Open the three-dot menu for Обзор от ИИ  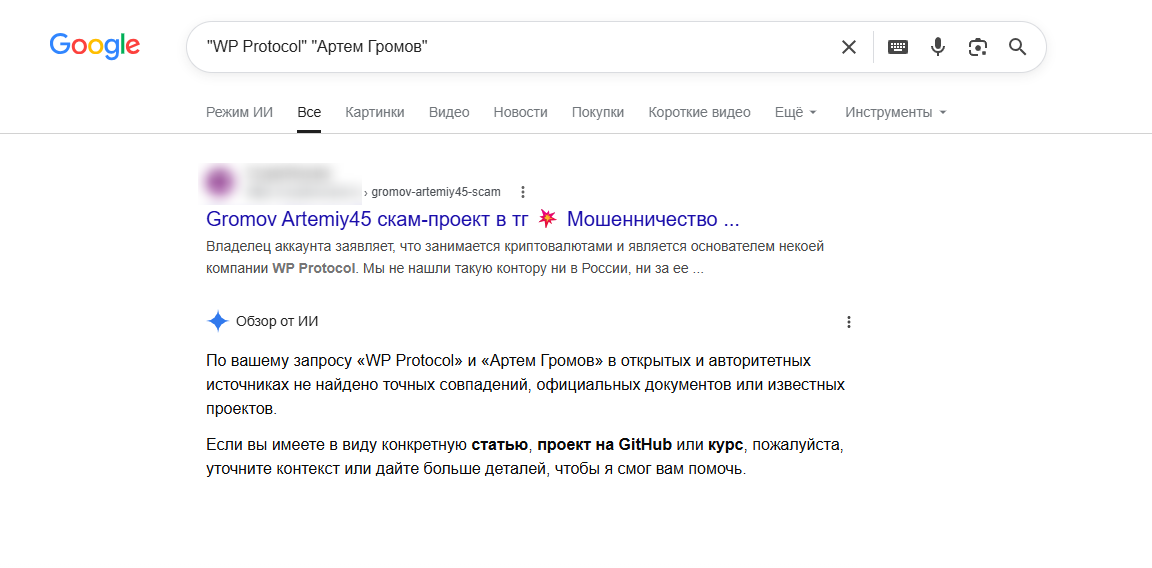tap(849, 322)
